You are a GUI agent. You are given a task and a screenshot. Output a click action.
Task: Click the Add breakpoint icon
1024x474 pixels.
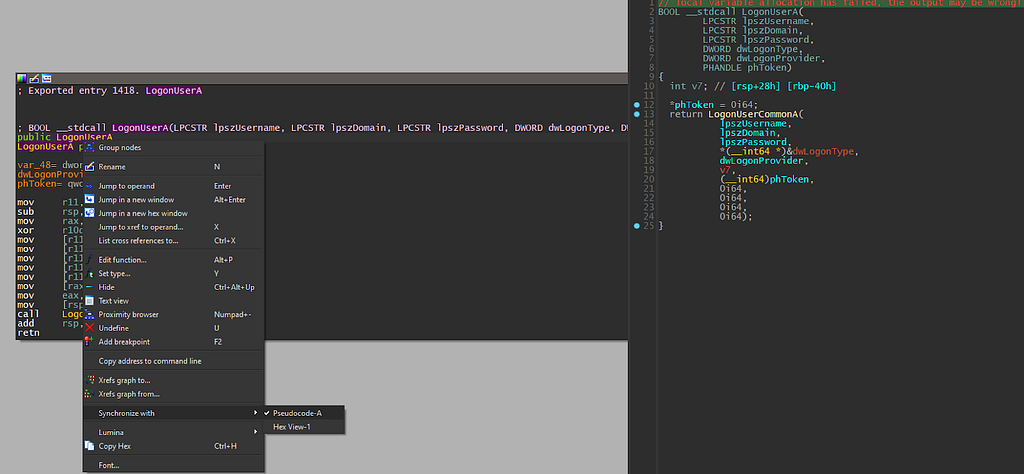(x=90, y=342)
